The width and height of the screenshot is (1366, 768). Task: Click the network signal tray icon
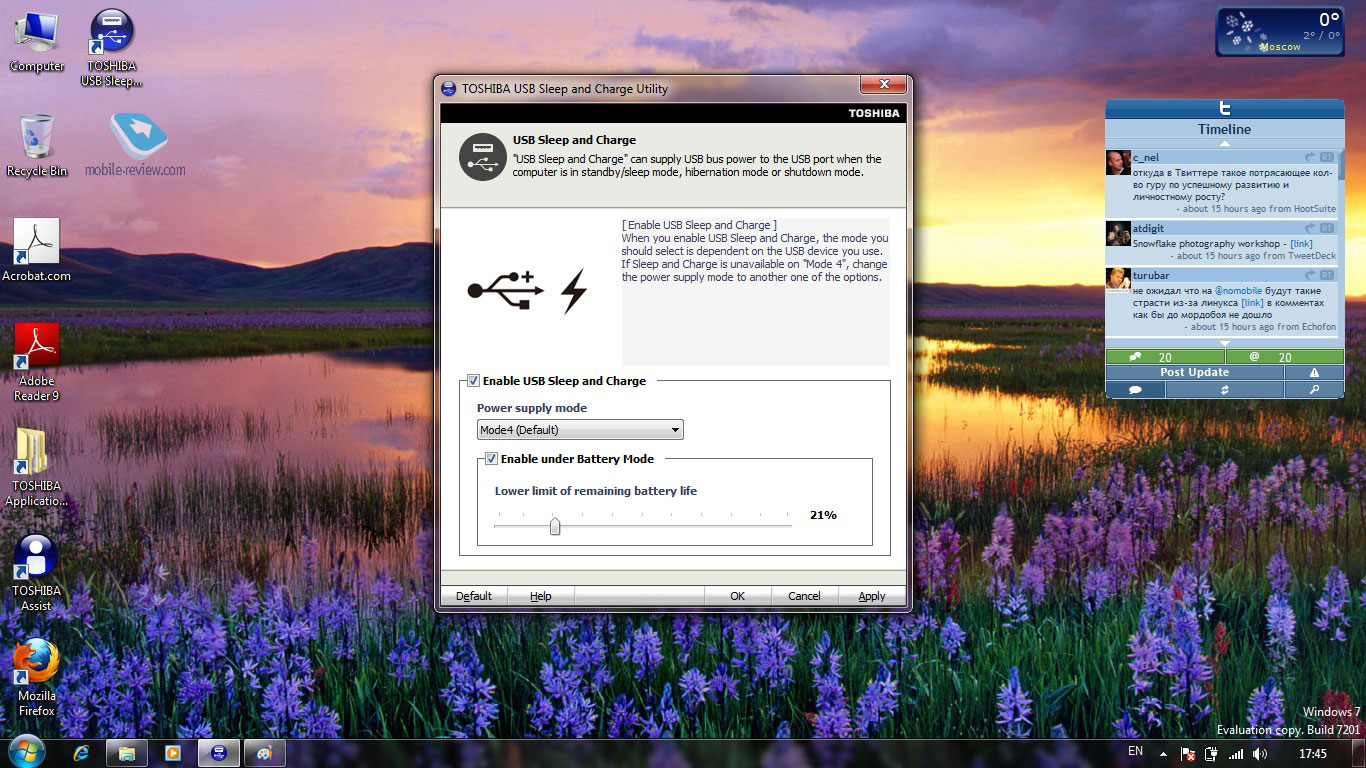click(x=1236, y=754)
